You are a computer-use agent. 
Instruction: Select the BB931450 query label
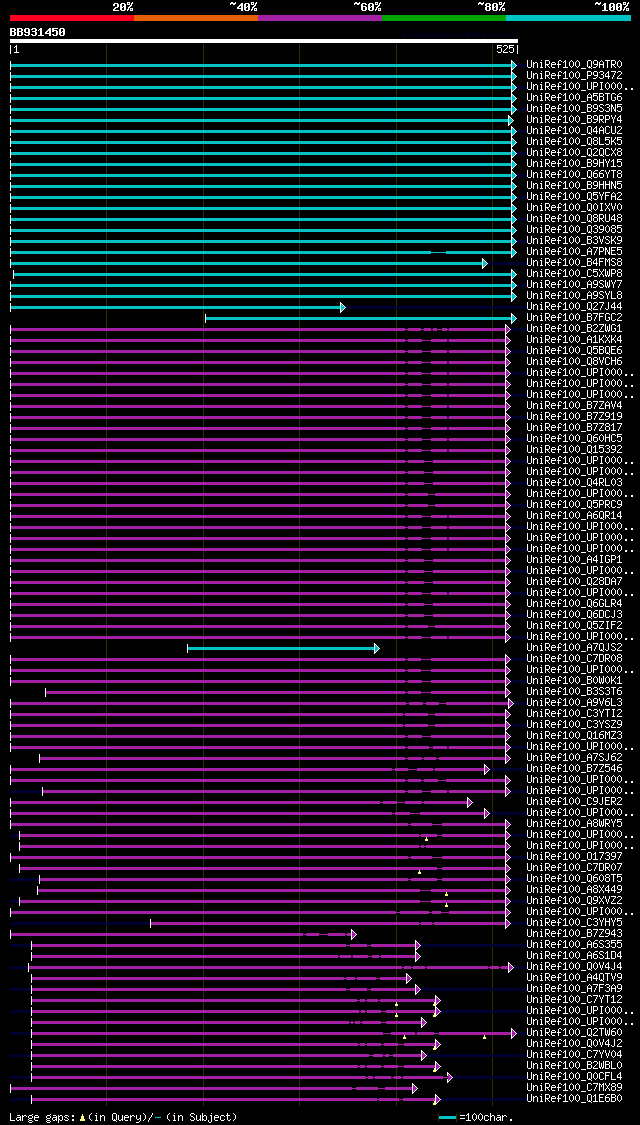pyautogui.click(x=38, y=32)
